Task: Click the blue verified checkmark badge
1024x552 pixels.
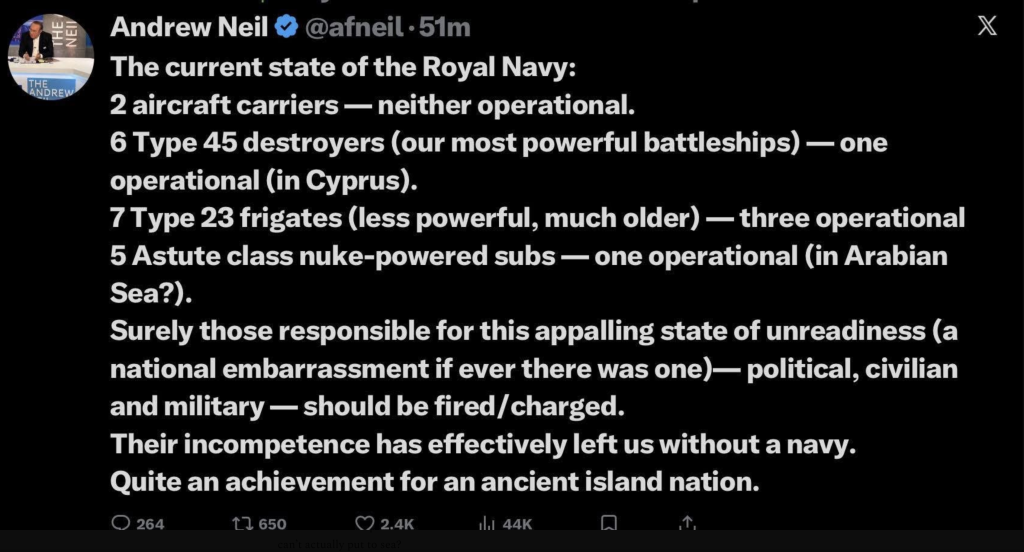Action: (x=285, y=27)
